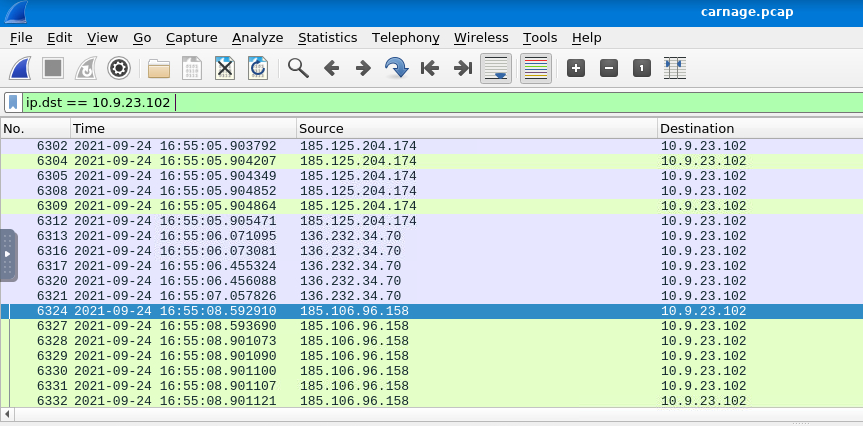Image resolution: width=863 pixels, height=426 pixels.
Task: Go forward in packet history arrow
Action: (x=363, y=68)
